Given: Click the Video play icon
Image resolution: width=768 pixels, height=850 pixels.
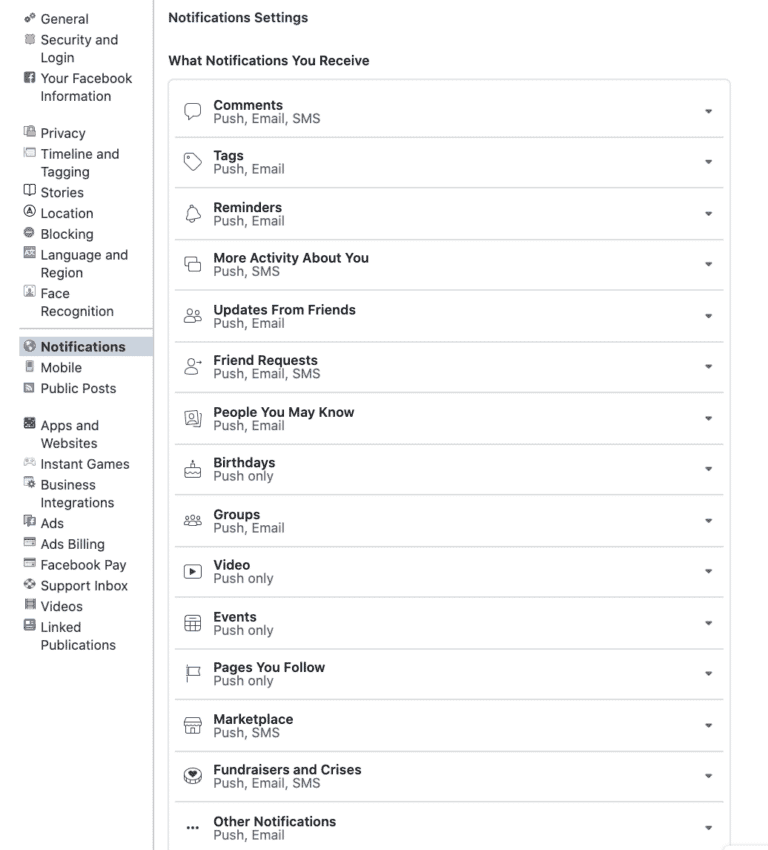Looking at the screenshot, I should coord(193,572).
